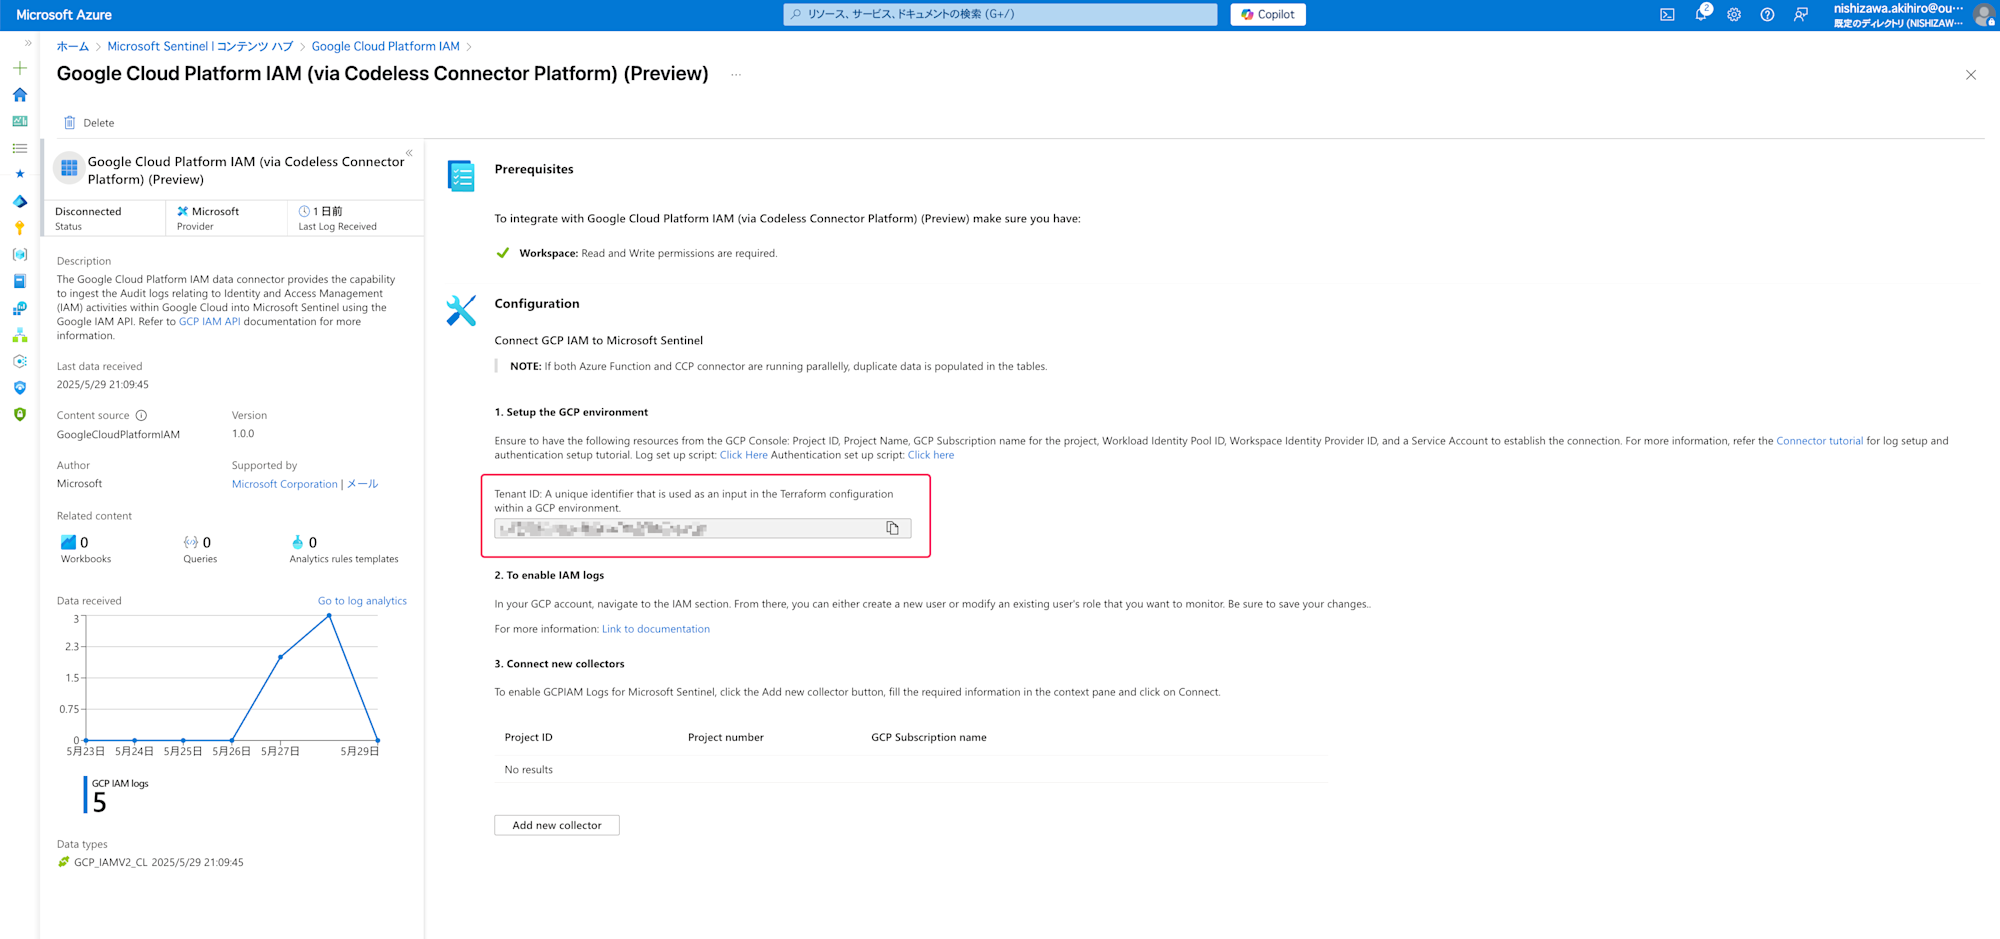Click the Content source info icon
Viewport: 2000px width, 939px height.
(x=141, y=415)
